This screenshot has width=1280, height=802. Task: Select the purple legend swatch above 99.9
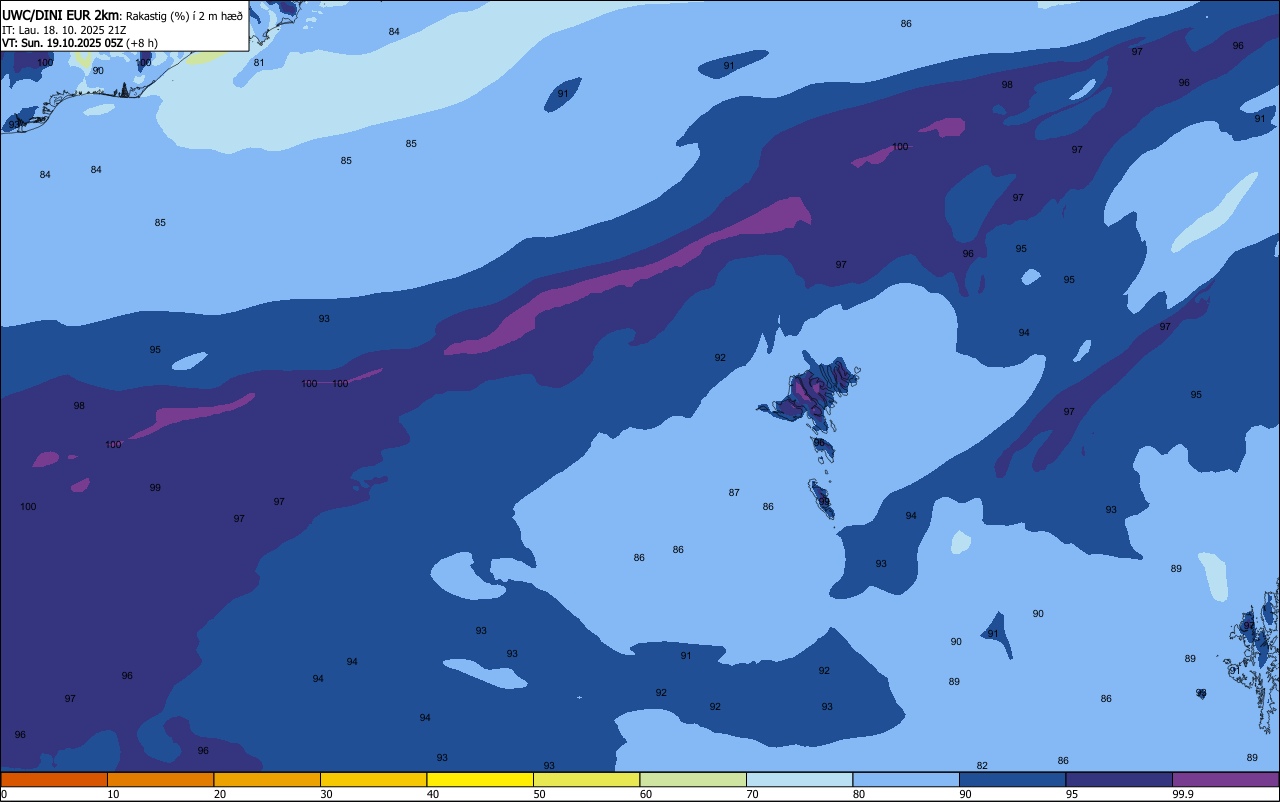(1225, 780)
